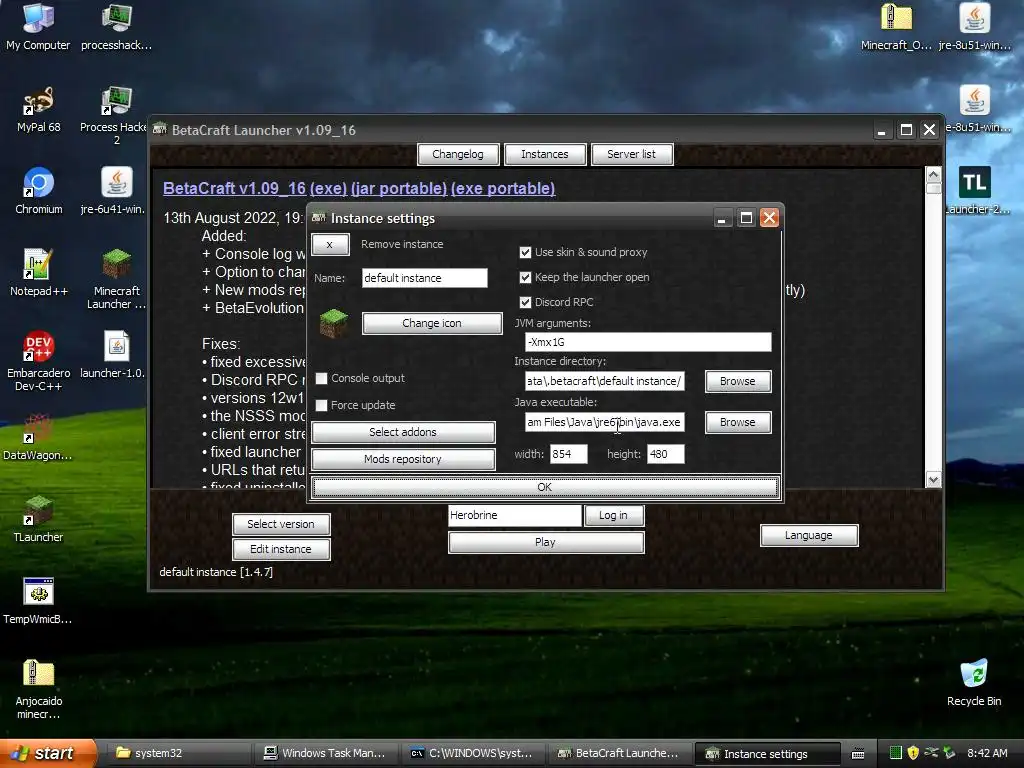
Task: Launch MyPal 68 browser icon
Action: click(39, 109)
